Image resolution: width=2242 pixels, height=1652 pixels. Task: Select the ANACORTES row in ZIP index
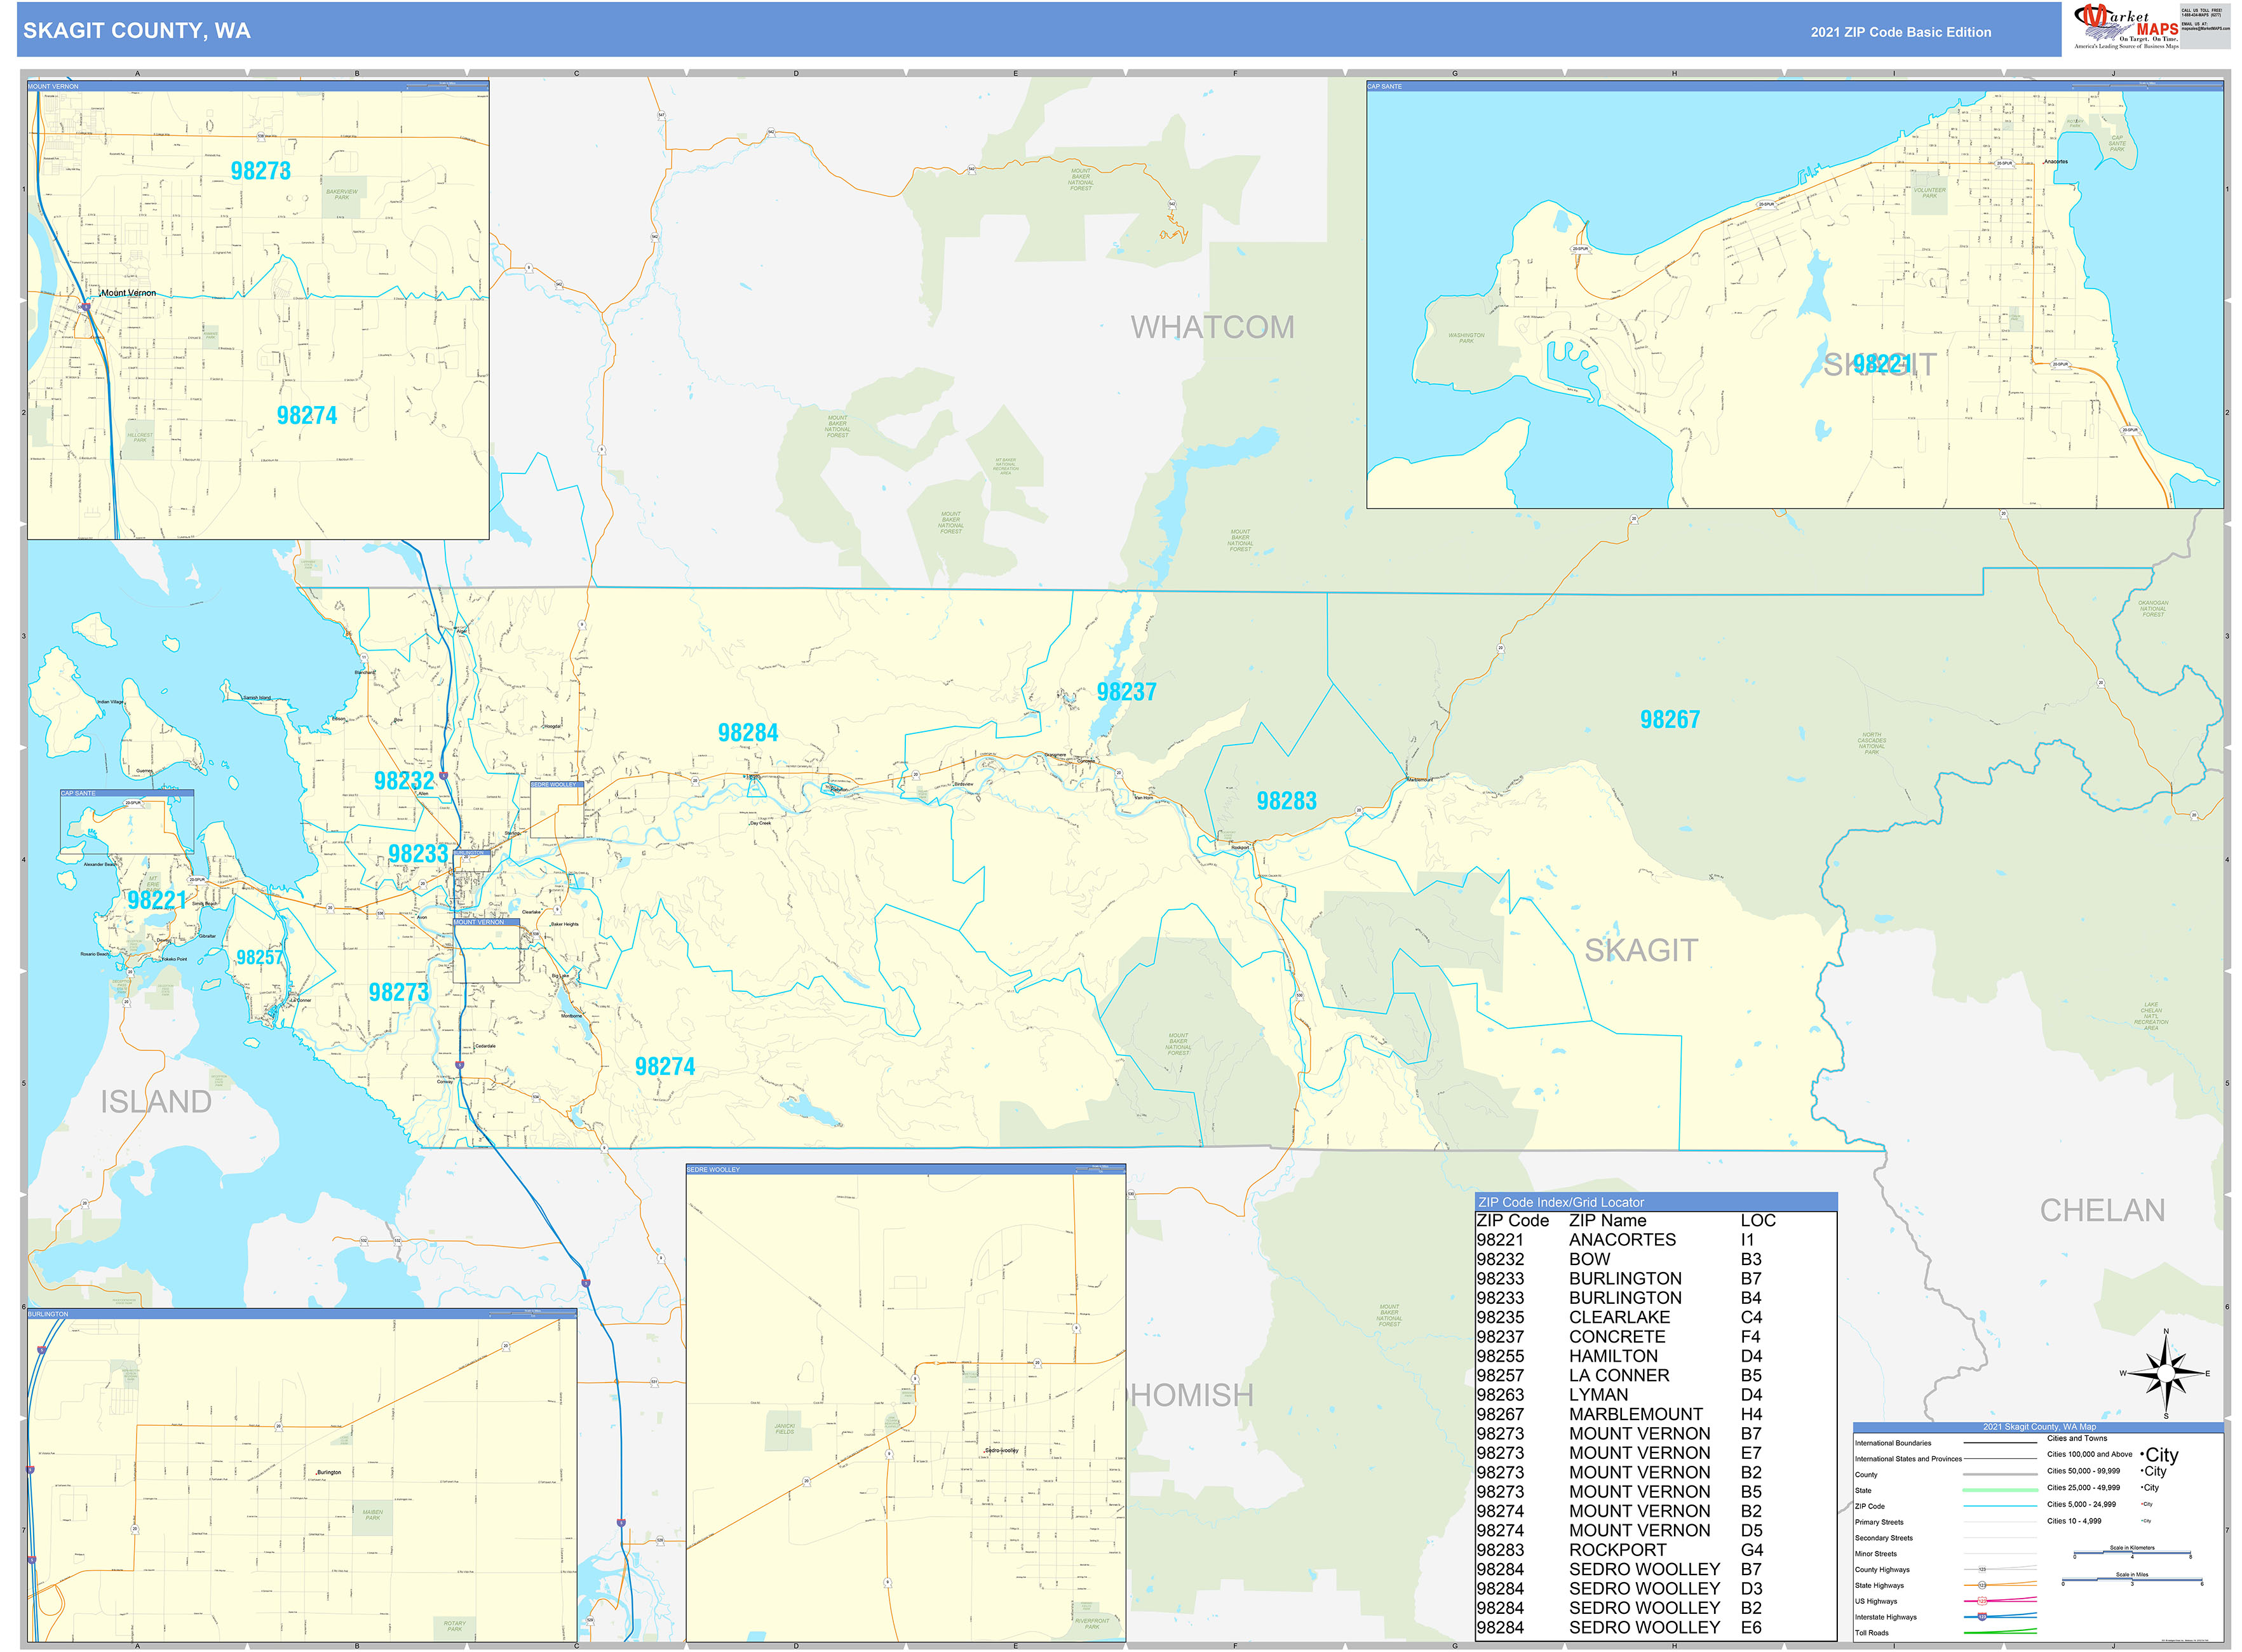click(x=1621, y=1240)
